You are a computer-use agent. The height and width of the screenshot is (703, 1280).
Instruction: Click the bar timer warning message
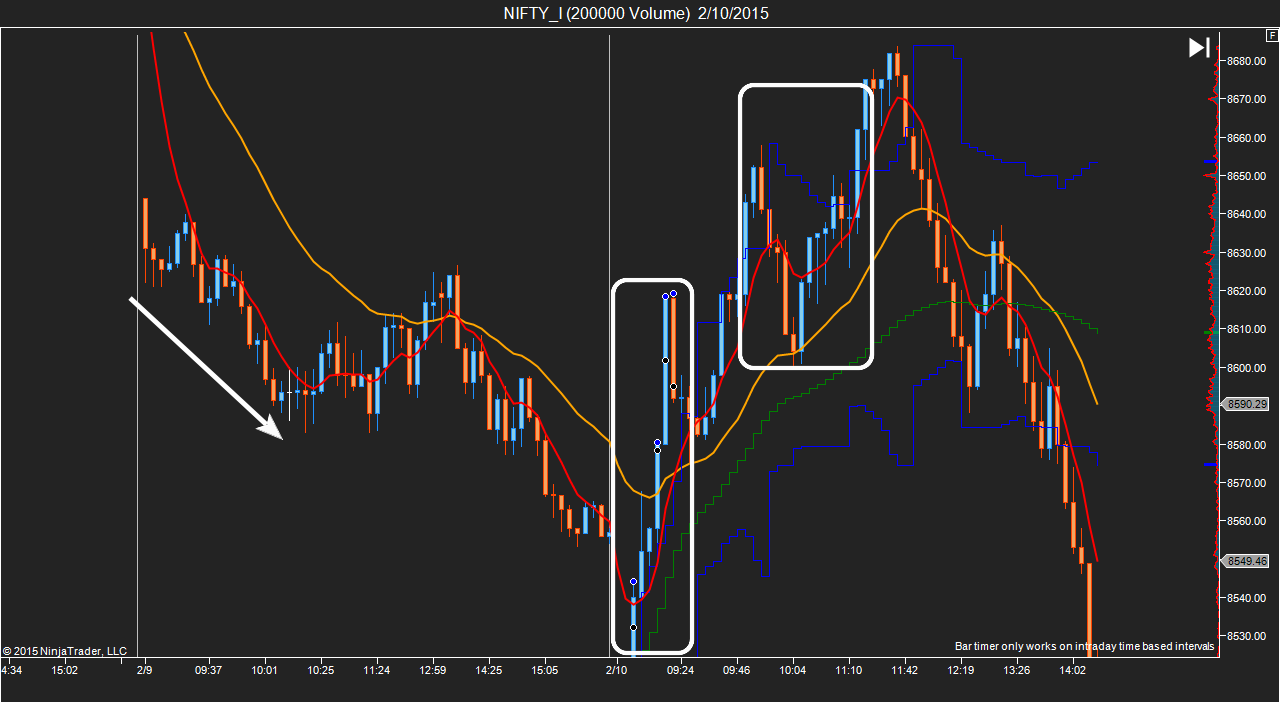tap(1084, 647)
